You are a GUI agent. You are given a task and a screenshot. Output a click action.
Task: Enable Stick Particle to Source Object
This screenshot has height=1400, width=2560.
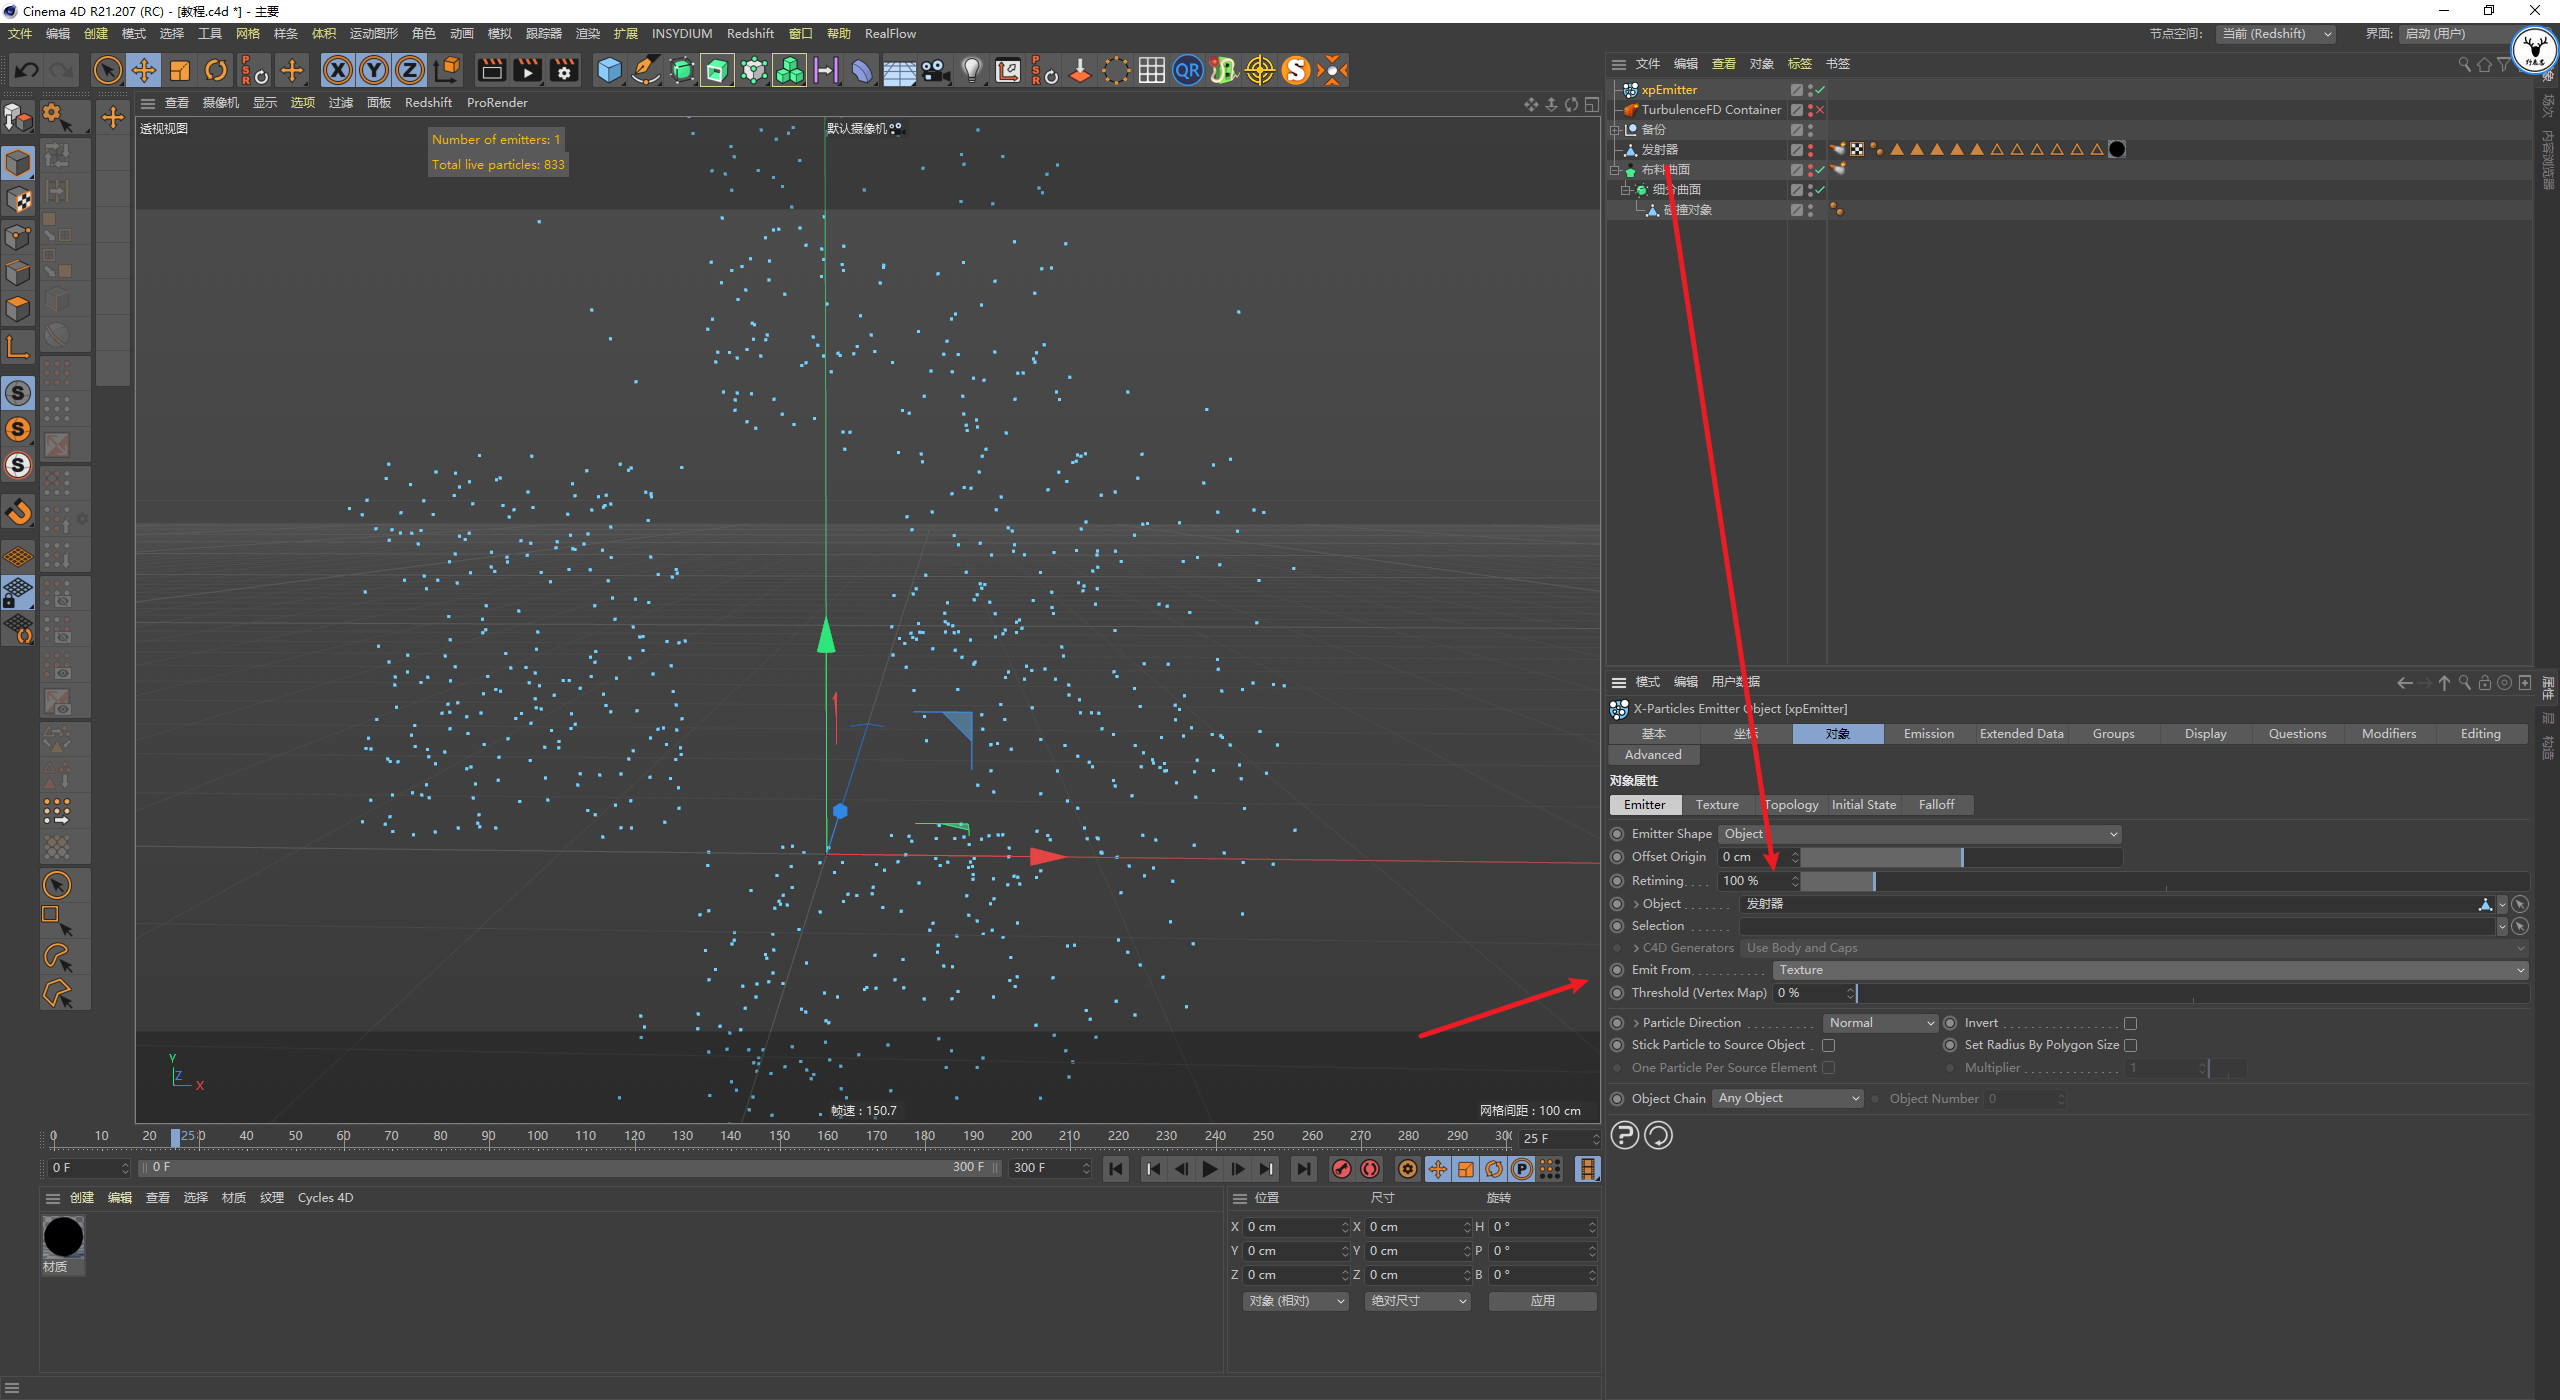coord(1828,1045)
